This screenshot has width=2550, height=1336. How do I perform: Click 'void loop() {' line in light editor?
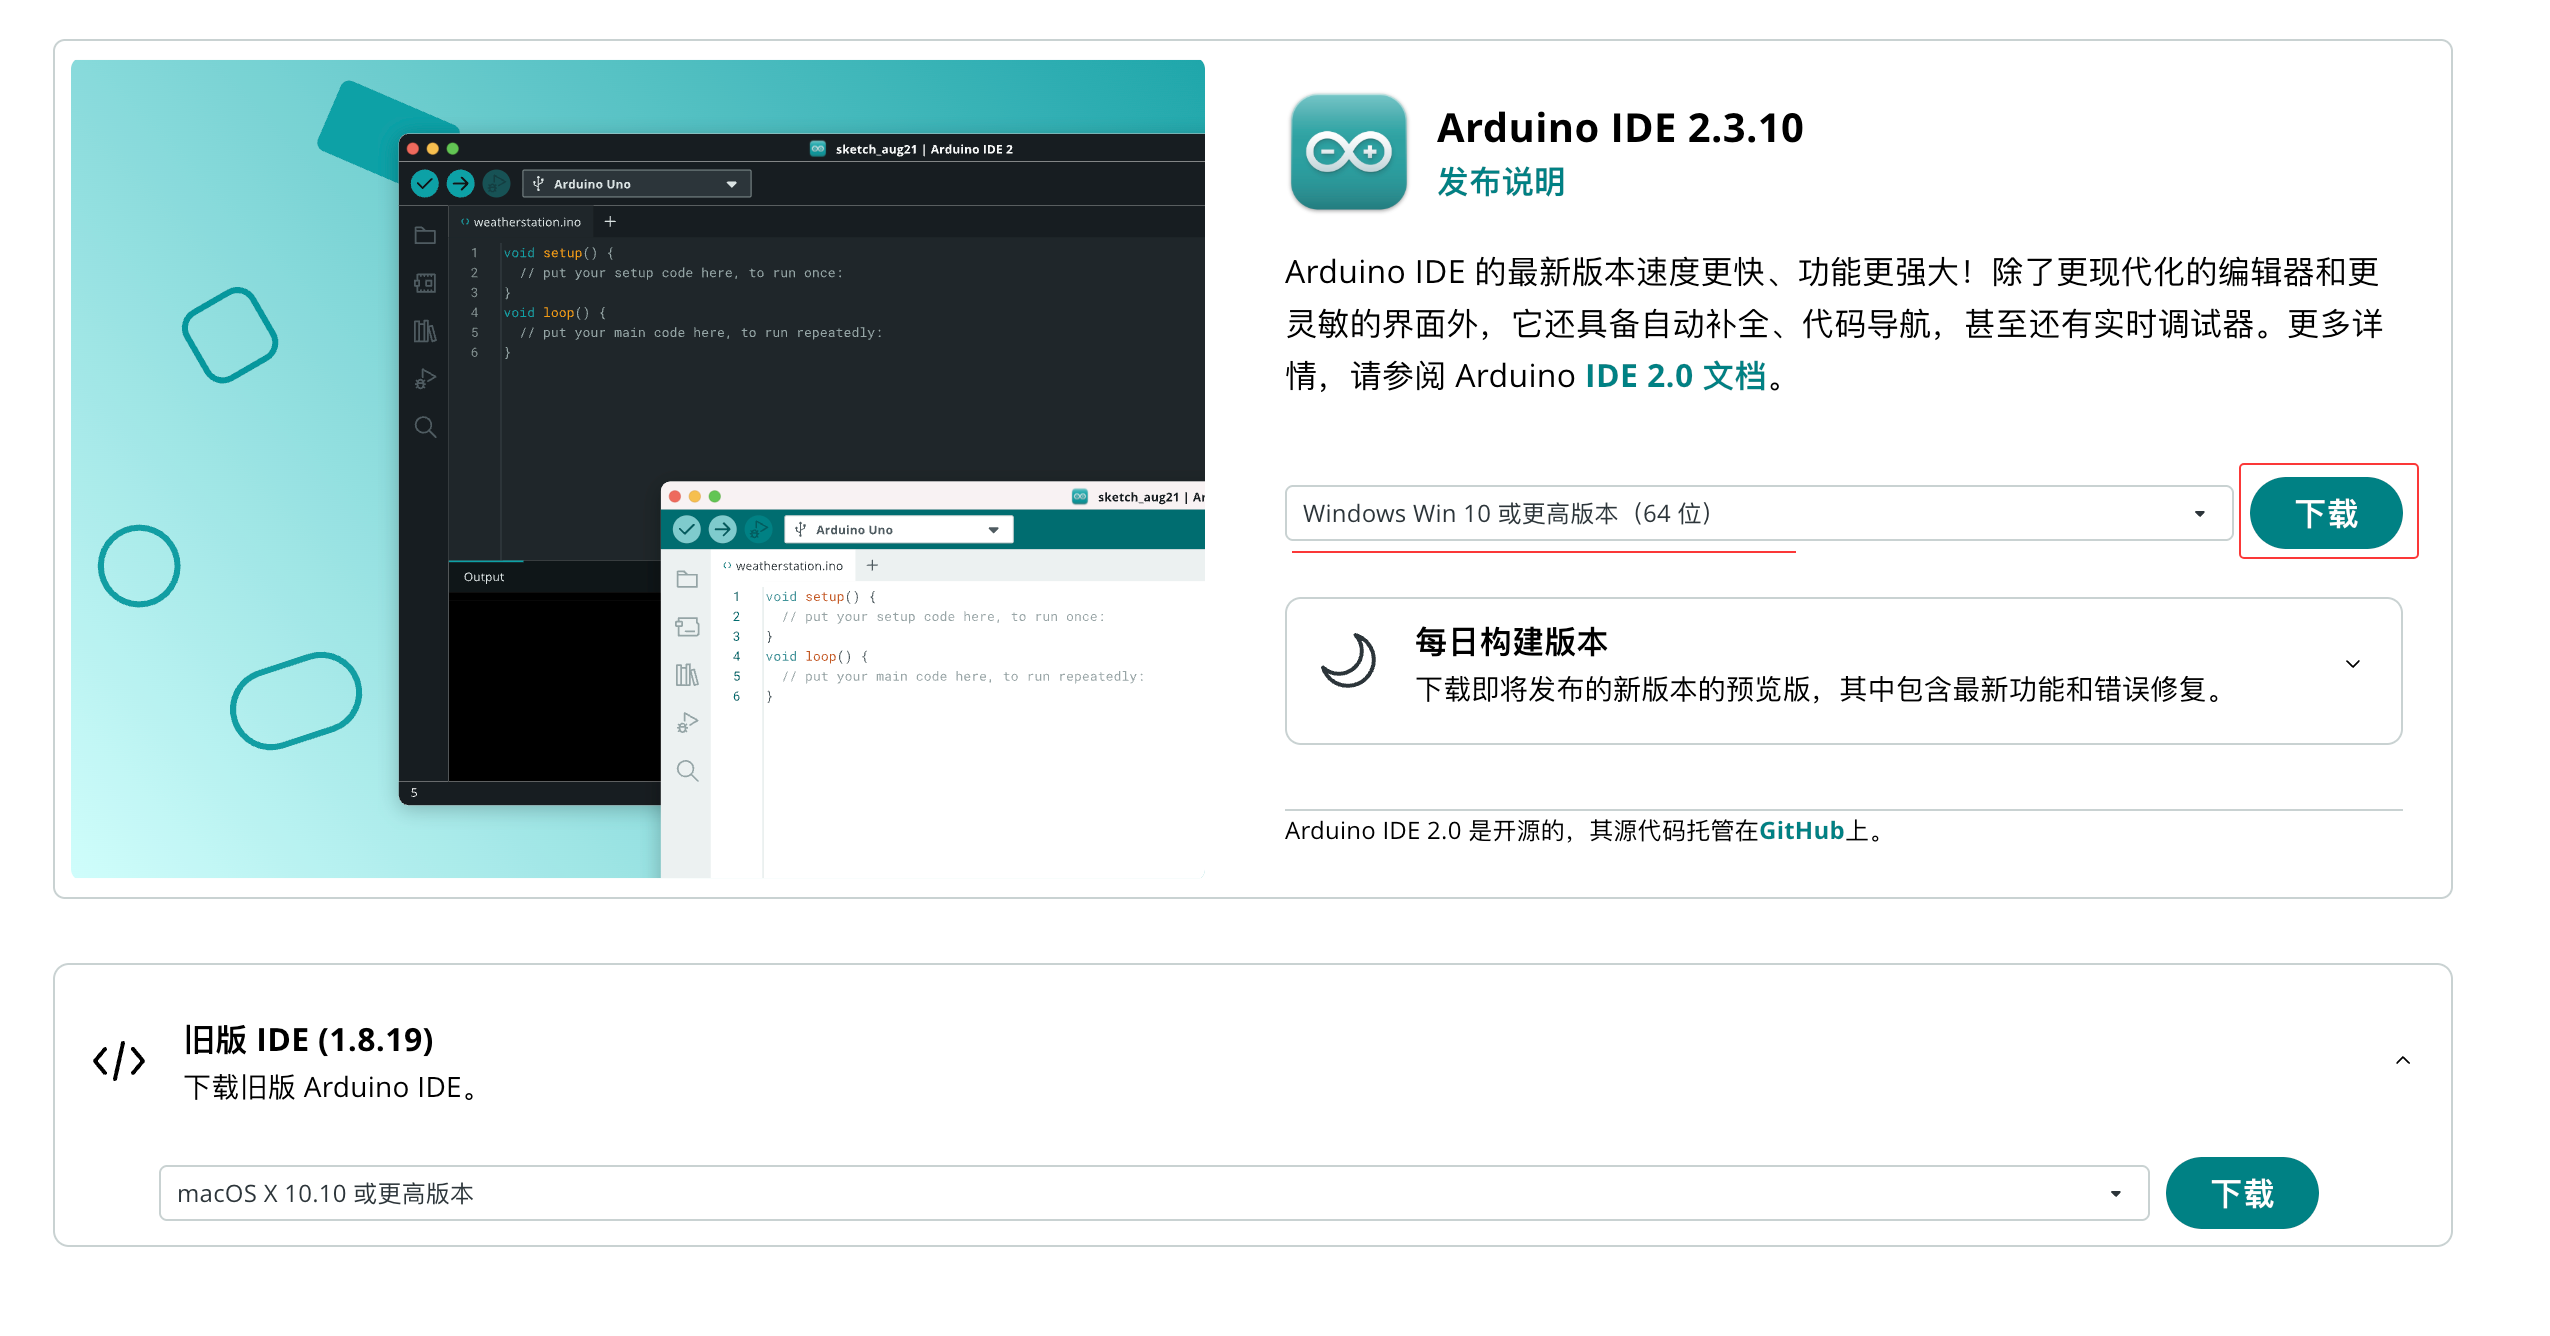tap(817, 657)
